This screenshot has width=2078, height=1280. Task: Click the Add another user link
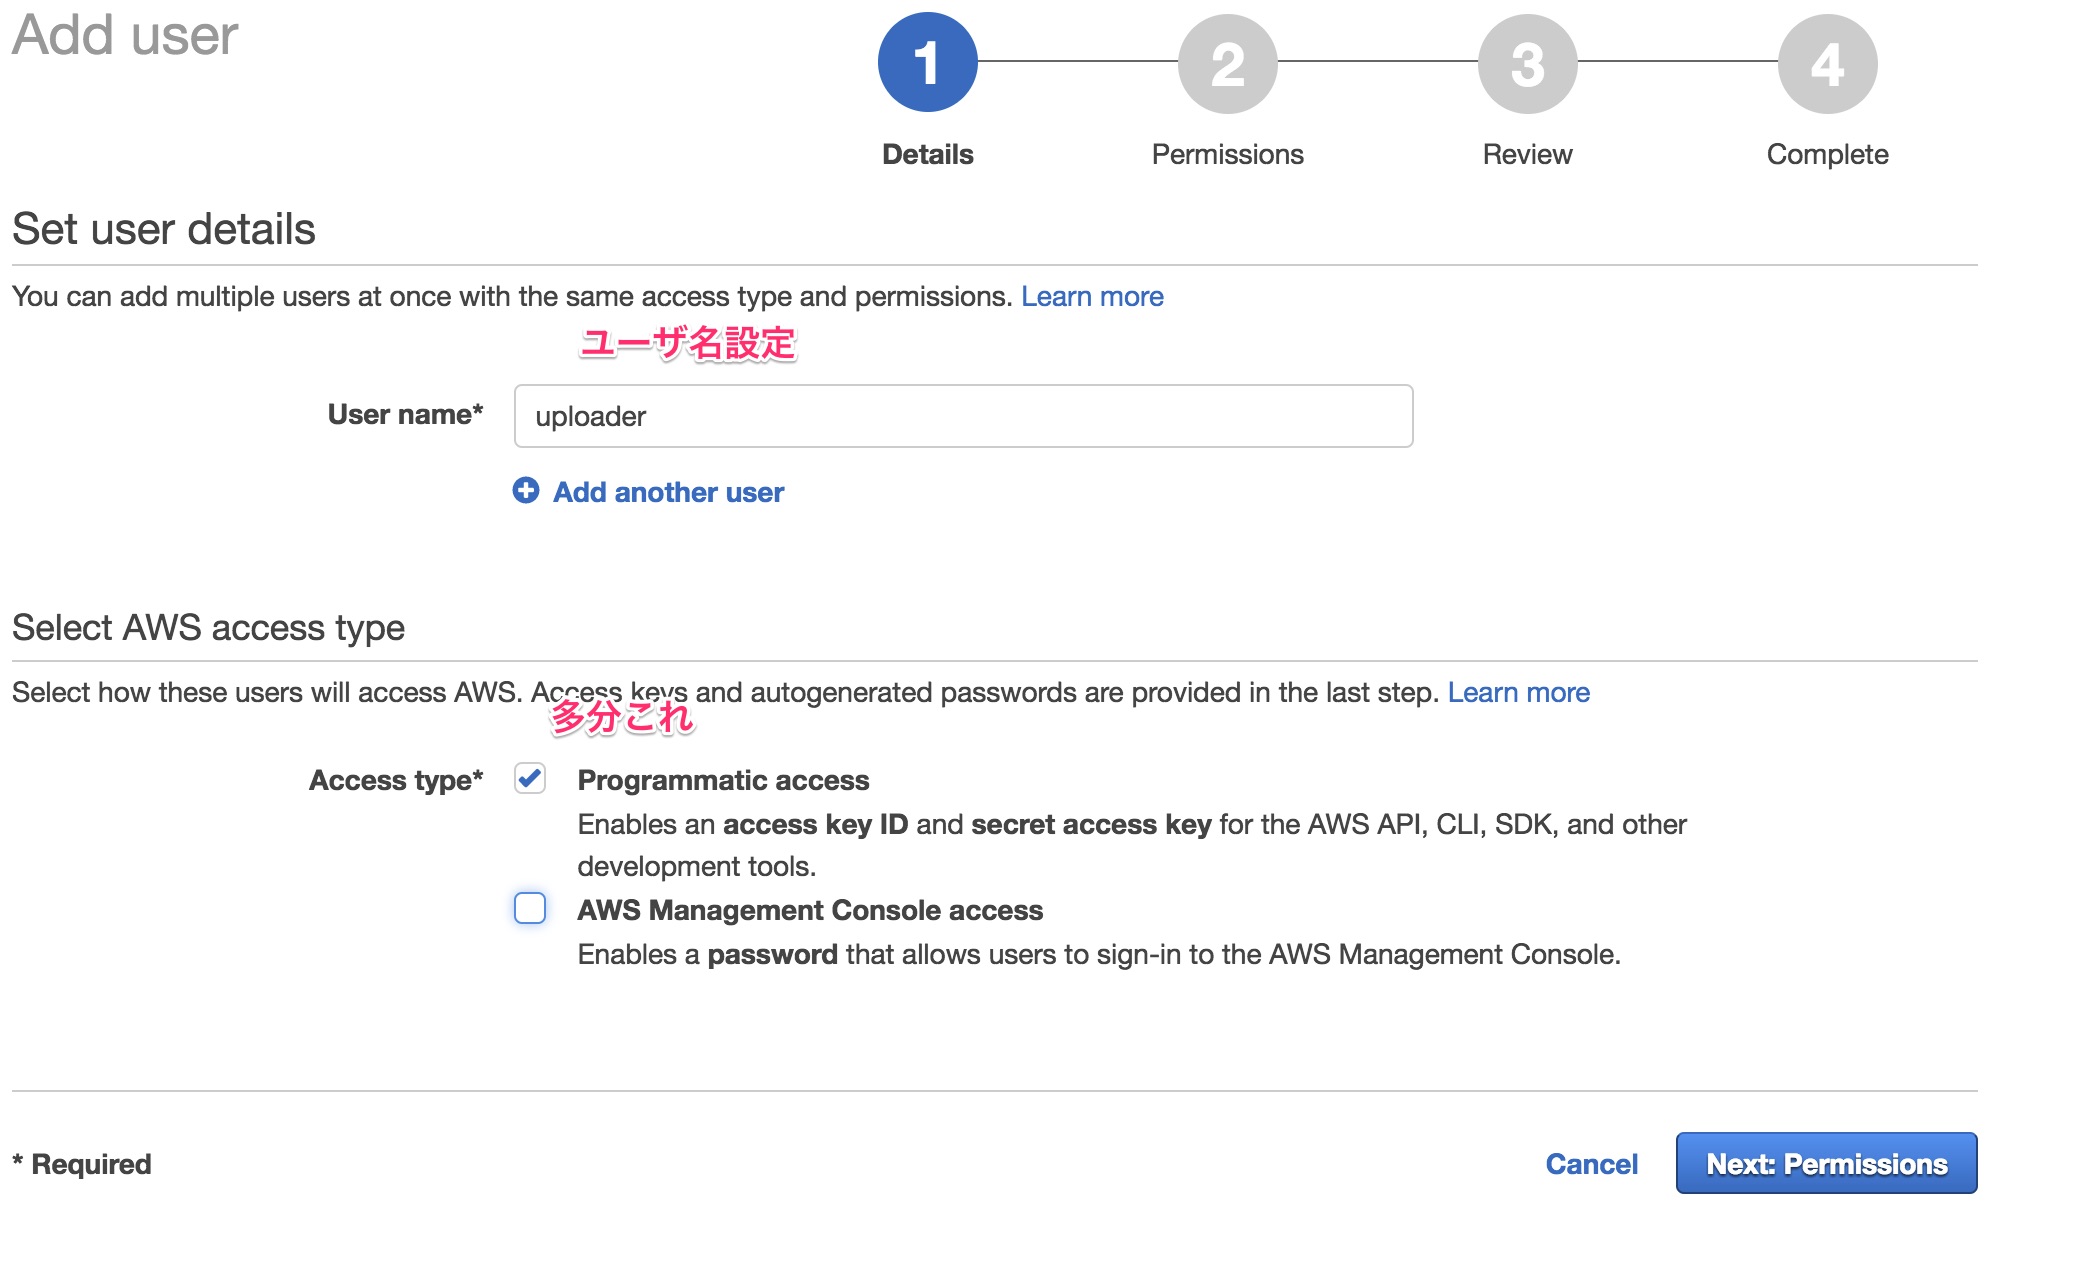click(668, 492)
